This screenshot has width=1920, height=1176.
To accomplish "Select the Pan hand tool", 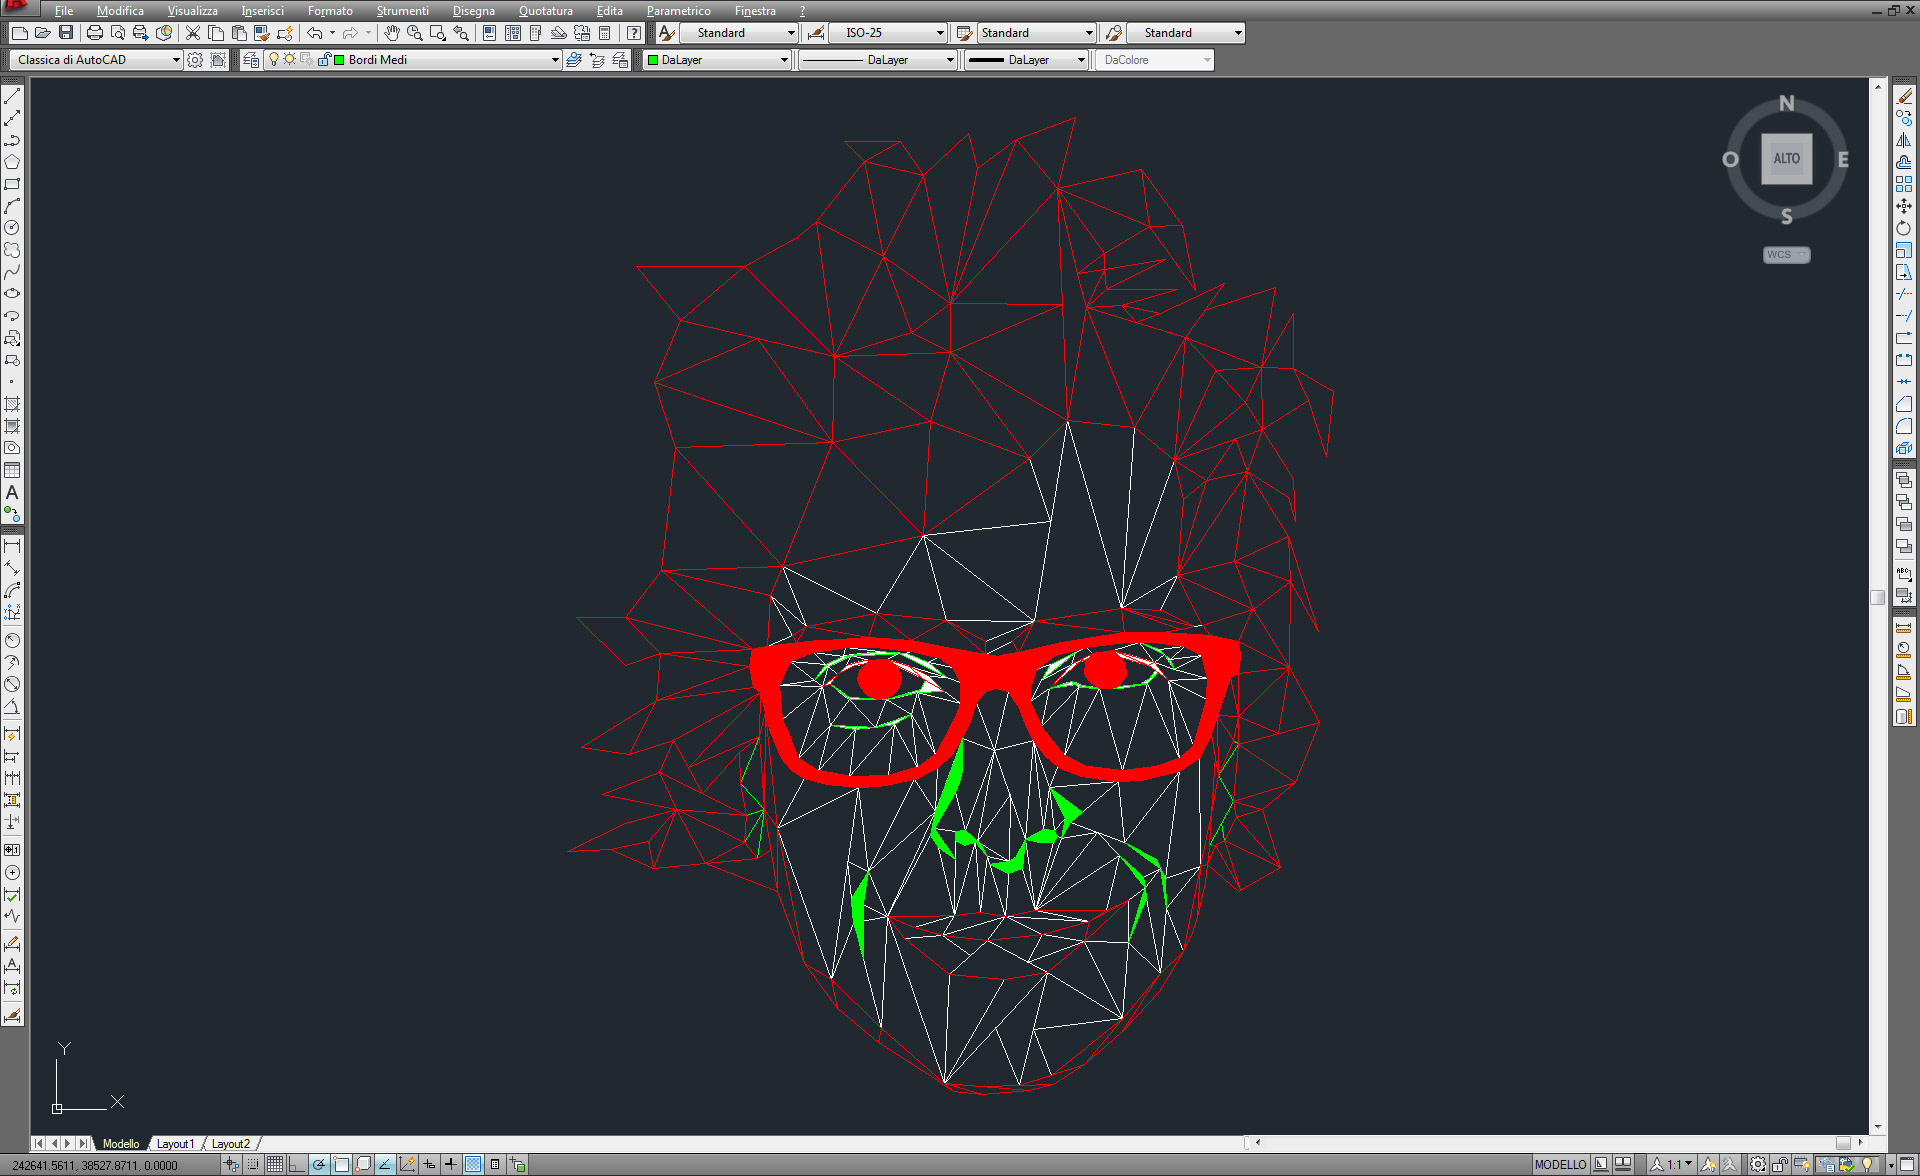I will coord(391,33).
